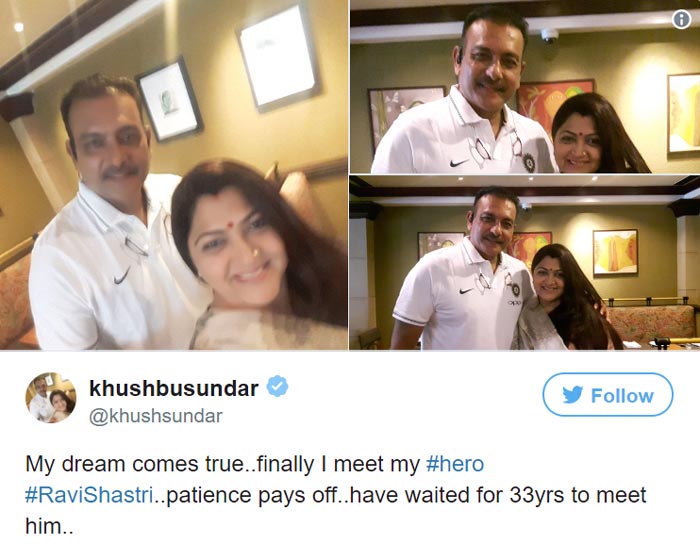Click the @khushsundar handle

(x=155, y=416)
